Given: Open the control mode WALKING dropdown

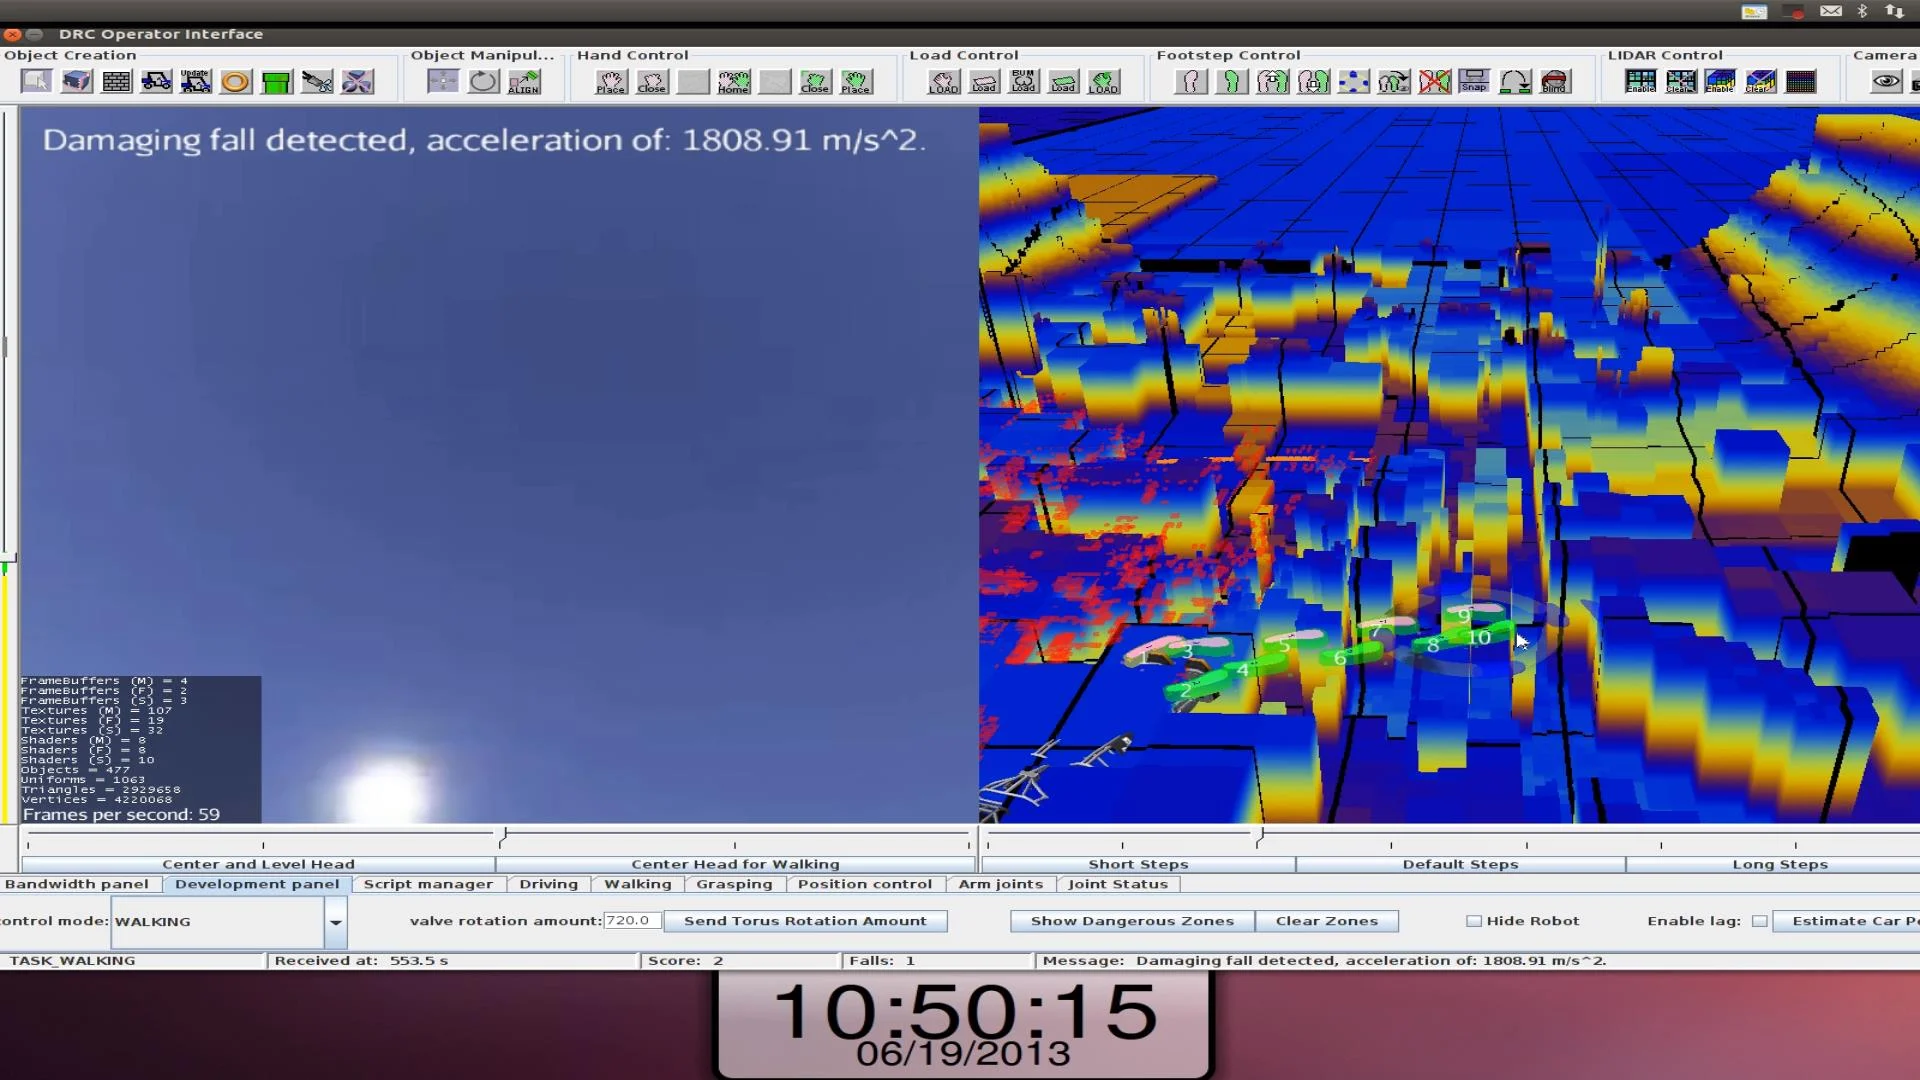Looking at the screenshot, I should 336,922.
